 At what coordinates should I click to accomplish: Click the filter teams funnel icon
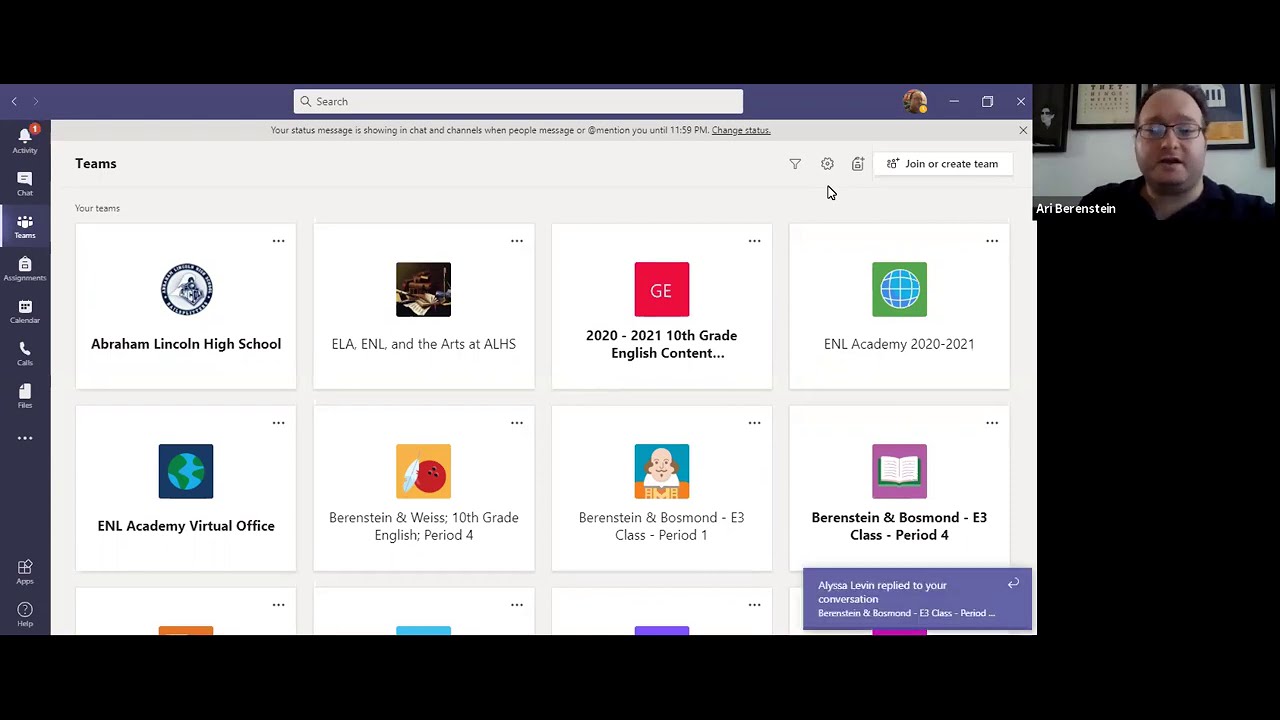[x=795, y=164]
